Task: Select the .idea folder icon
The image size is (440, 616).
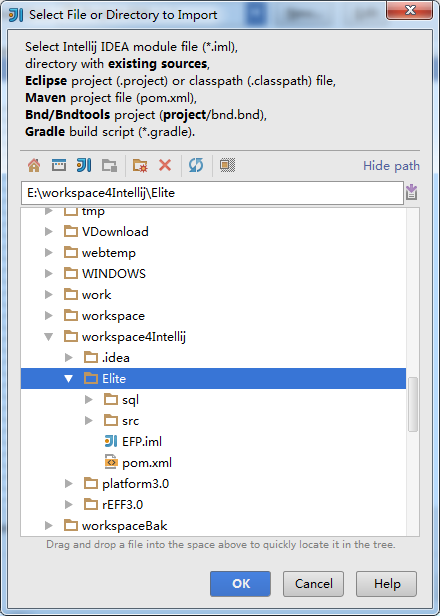Action: pyautogui.click(x=91, y=357)
